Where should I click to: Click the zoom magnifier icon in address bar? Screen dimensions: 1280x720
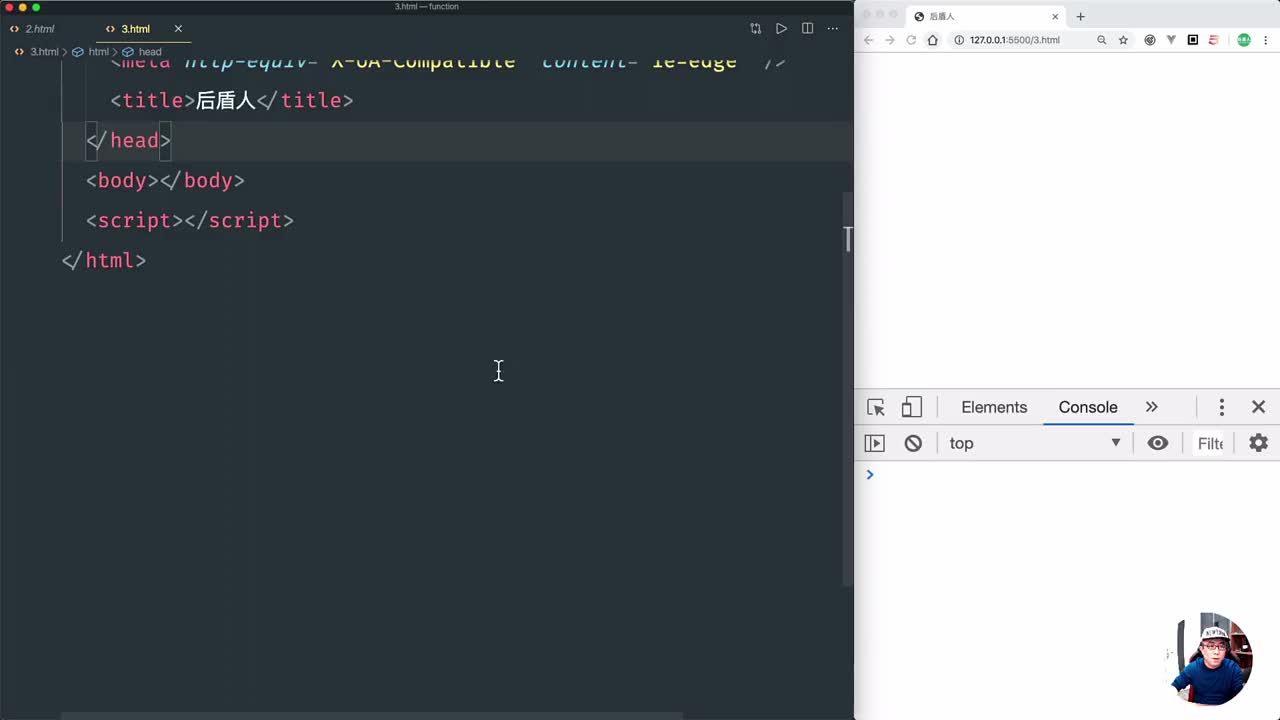(1101, 40)
